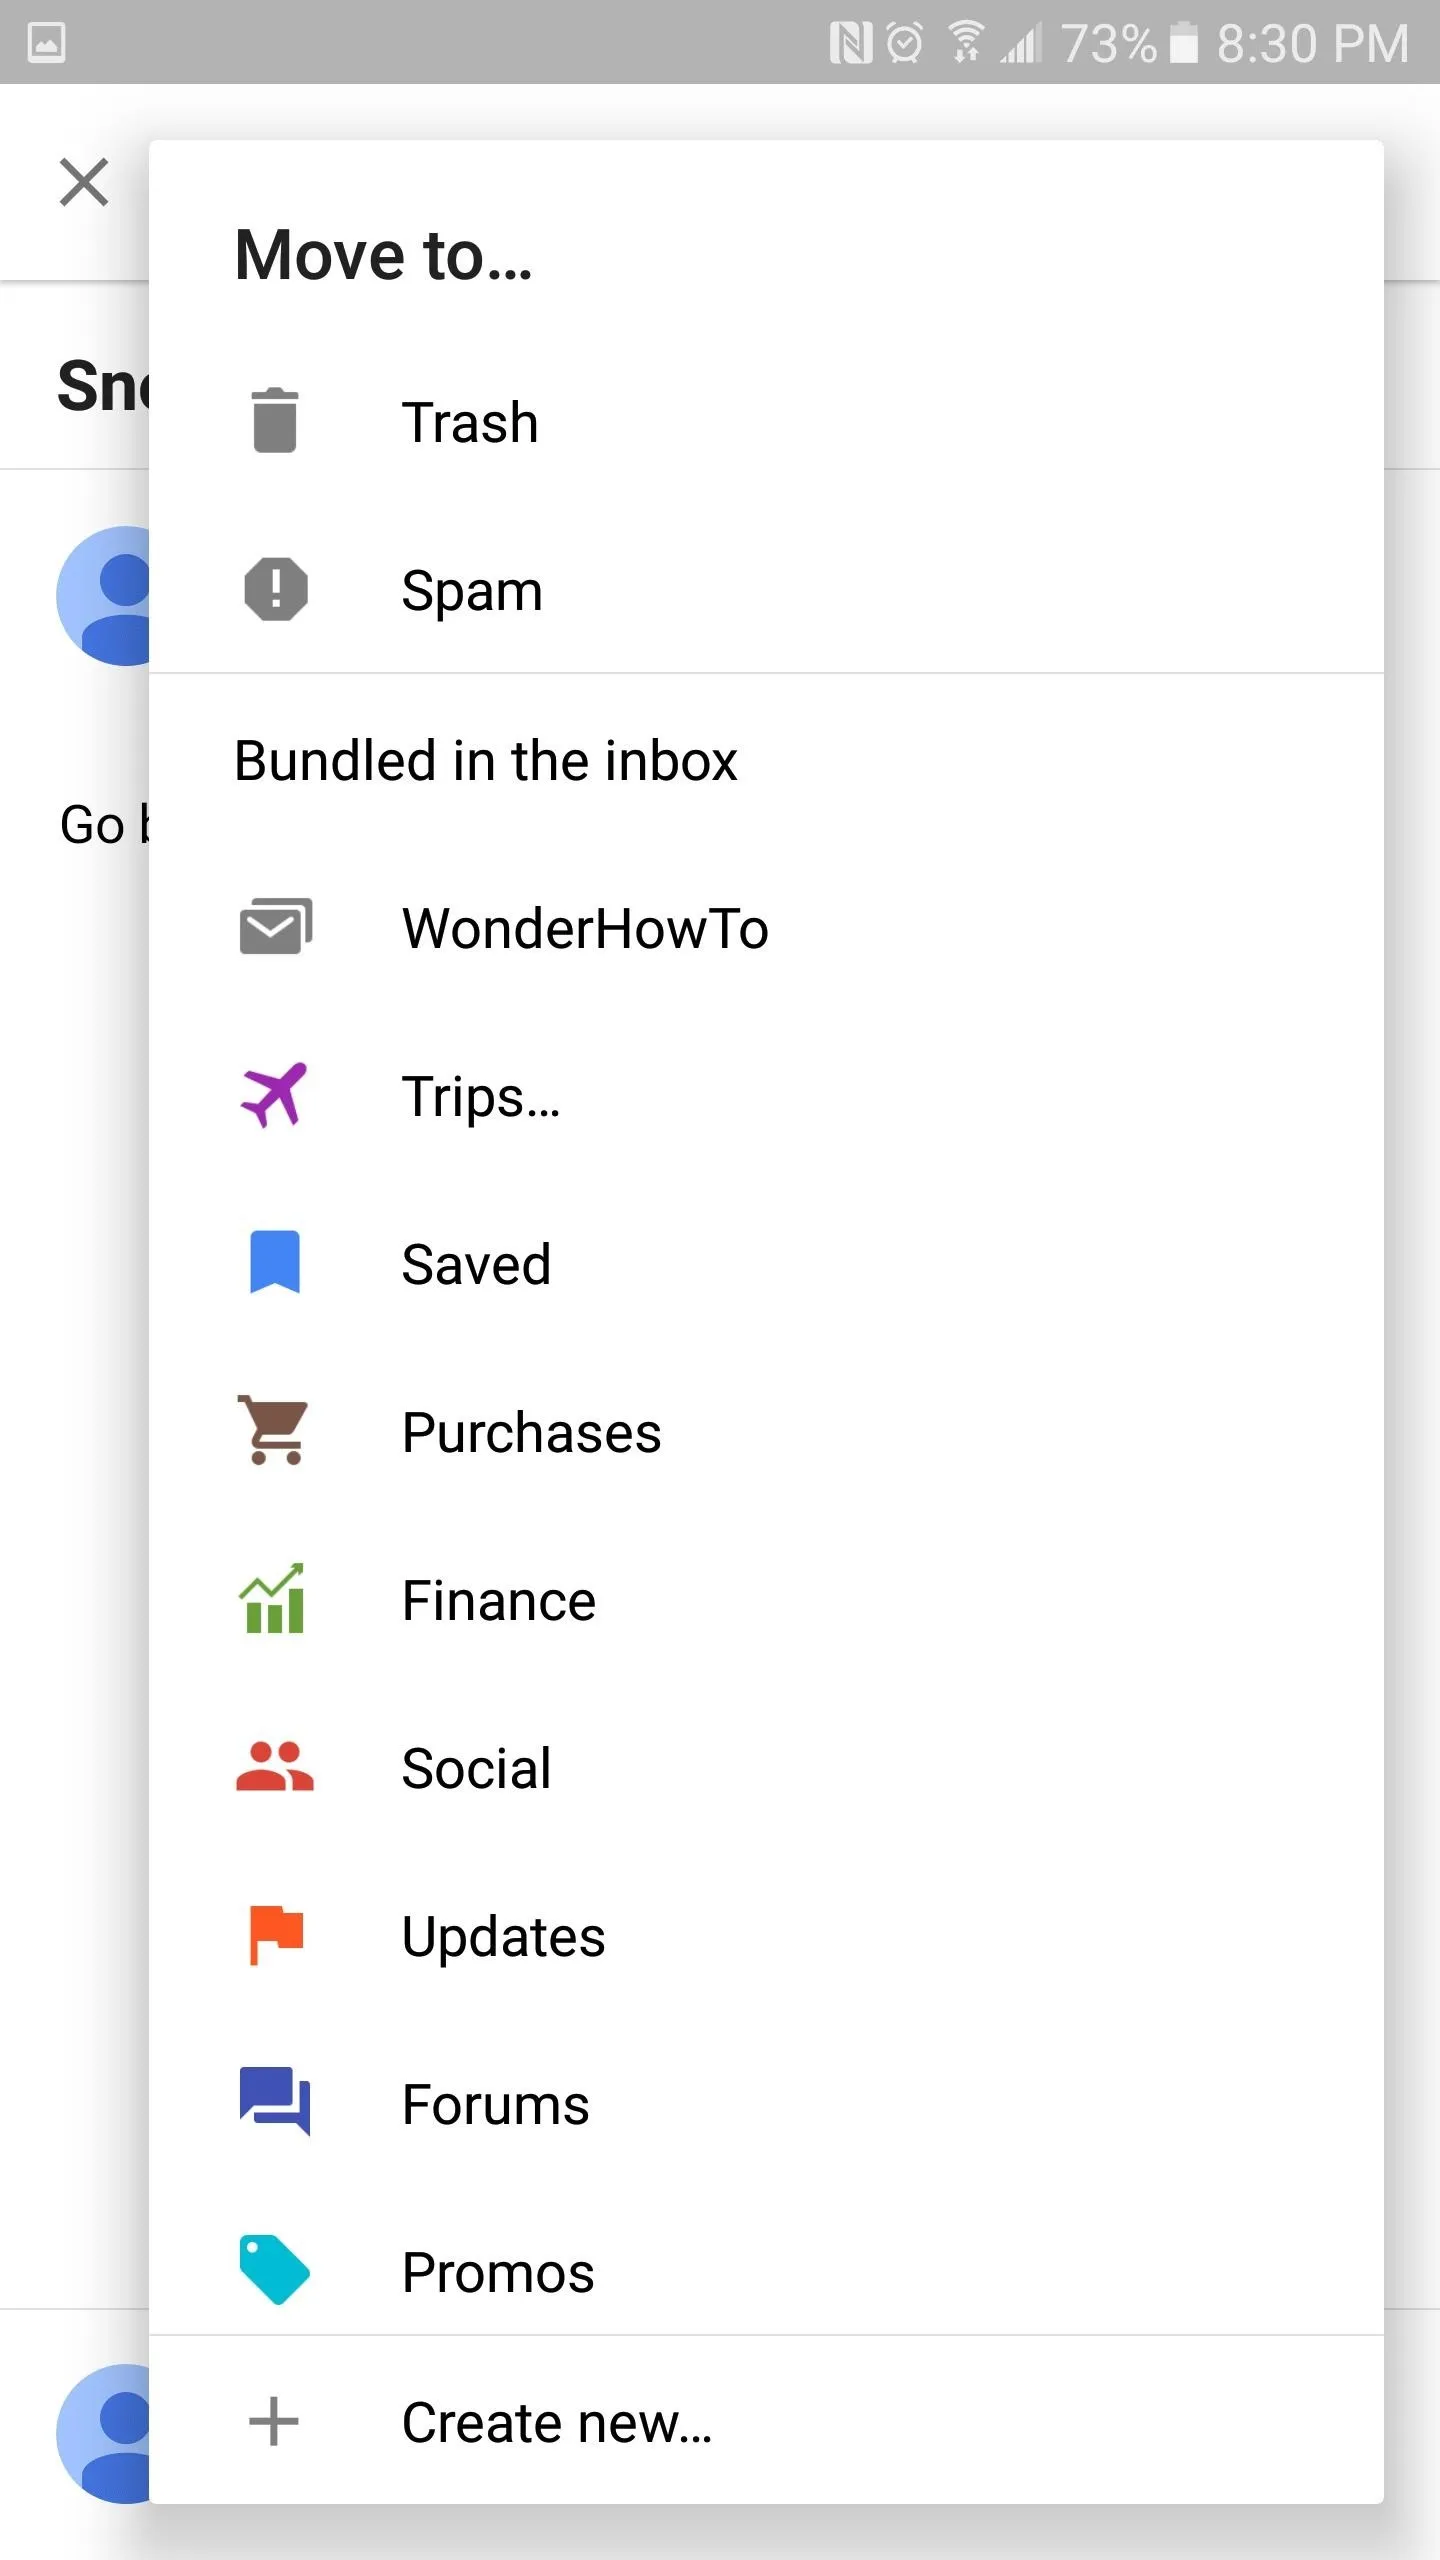Screen dimensions: 1440x2560
Task: Select the Create new… option
Action: tap(766, 2422)
